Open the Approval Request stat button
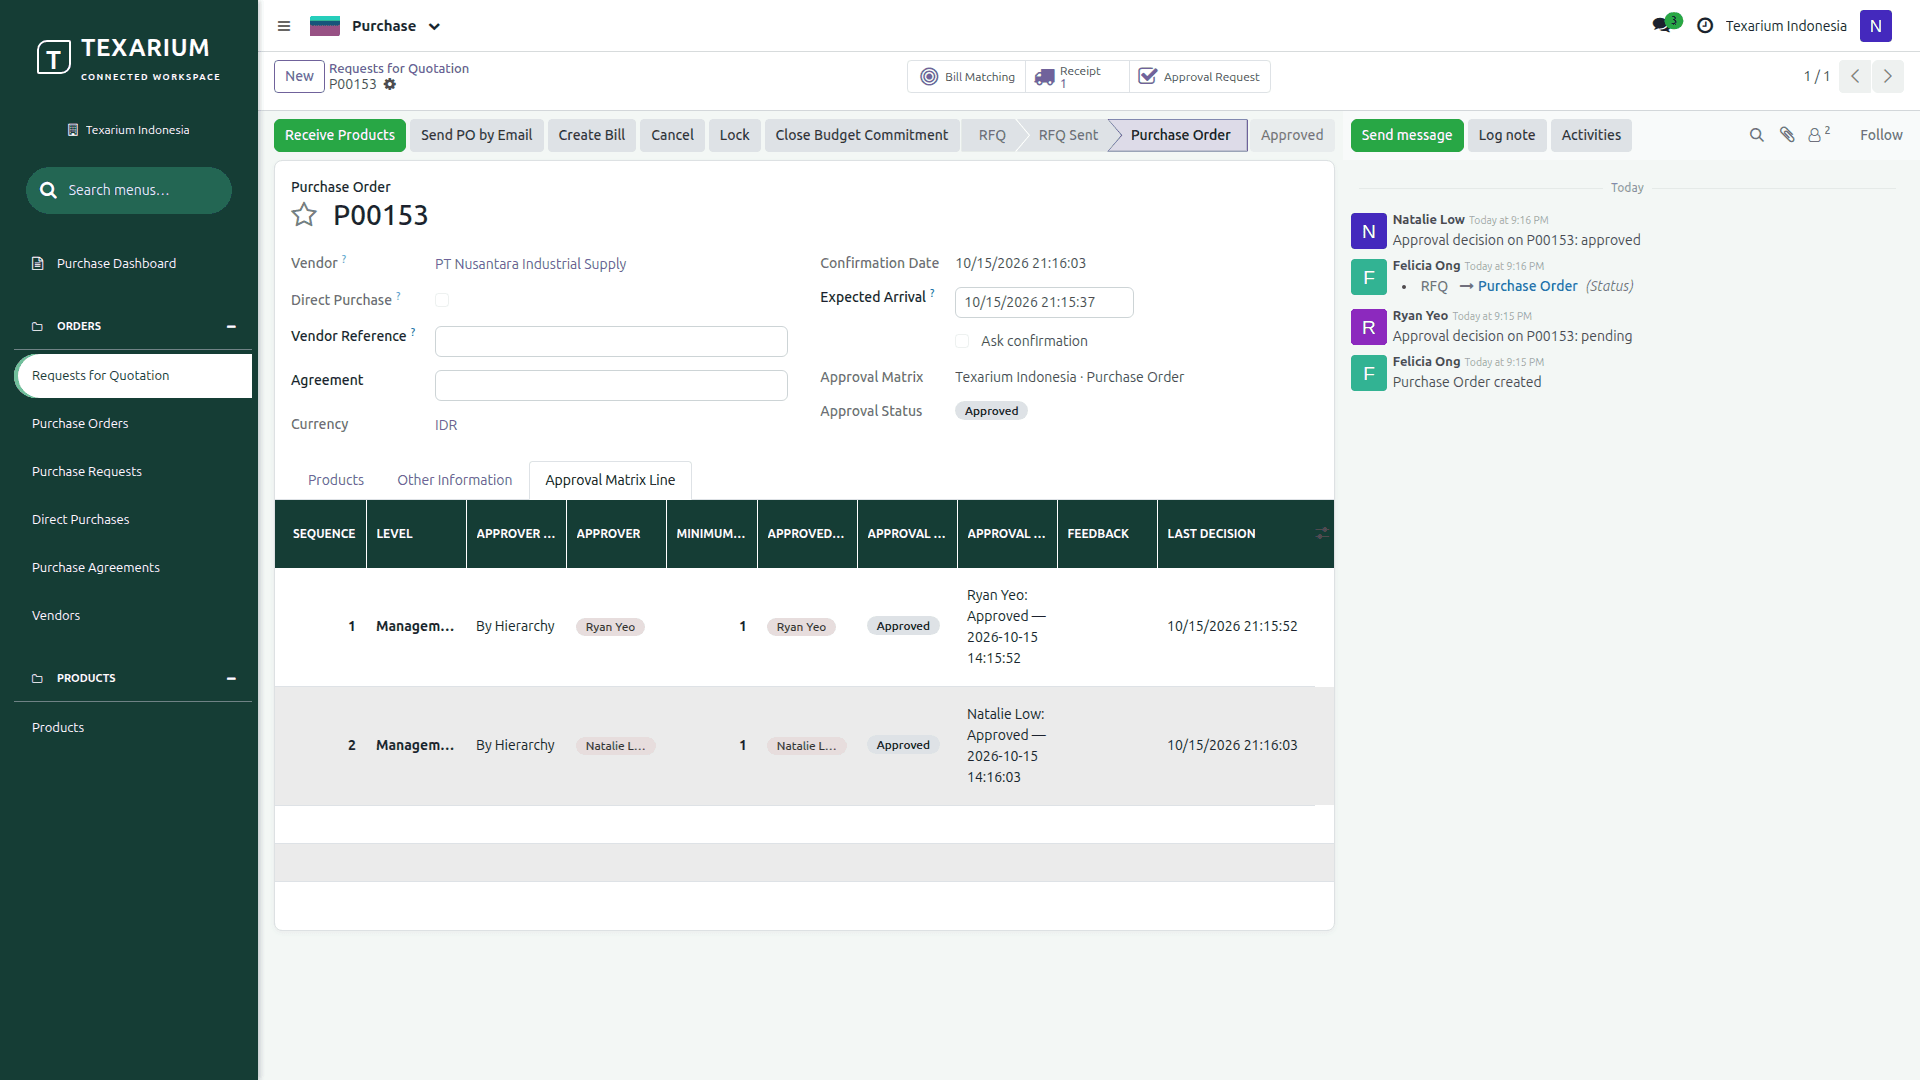 1200,77
